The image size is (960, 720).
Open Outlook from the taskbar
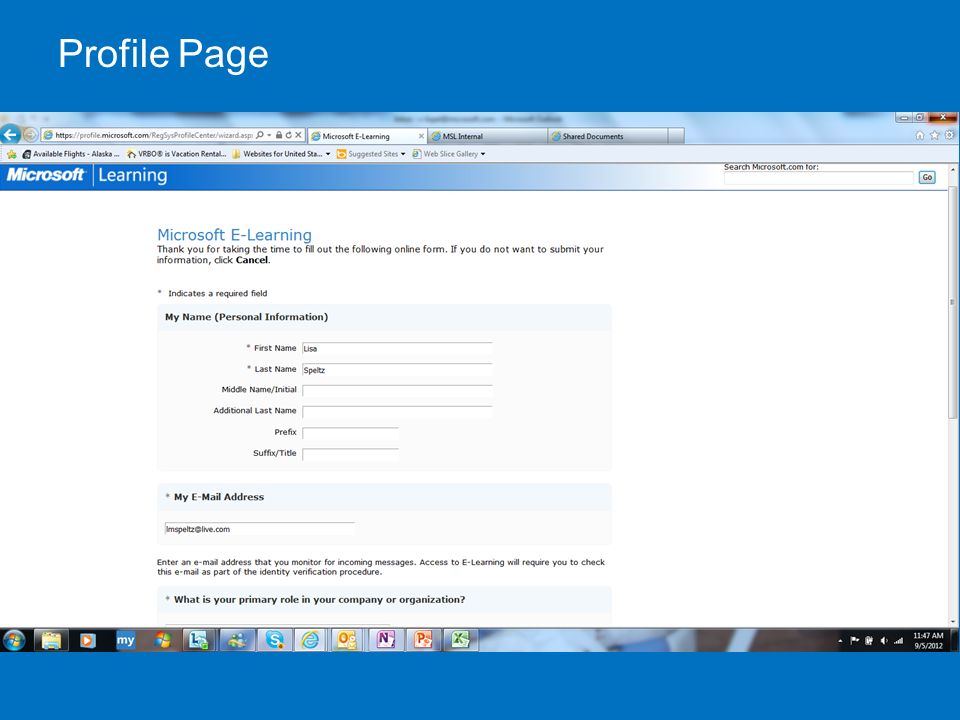click(x=347, y=640)
